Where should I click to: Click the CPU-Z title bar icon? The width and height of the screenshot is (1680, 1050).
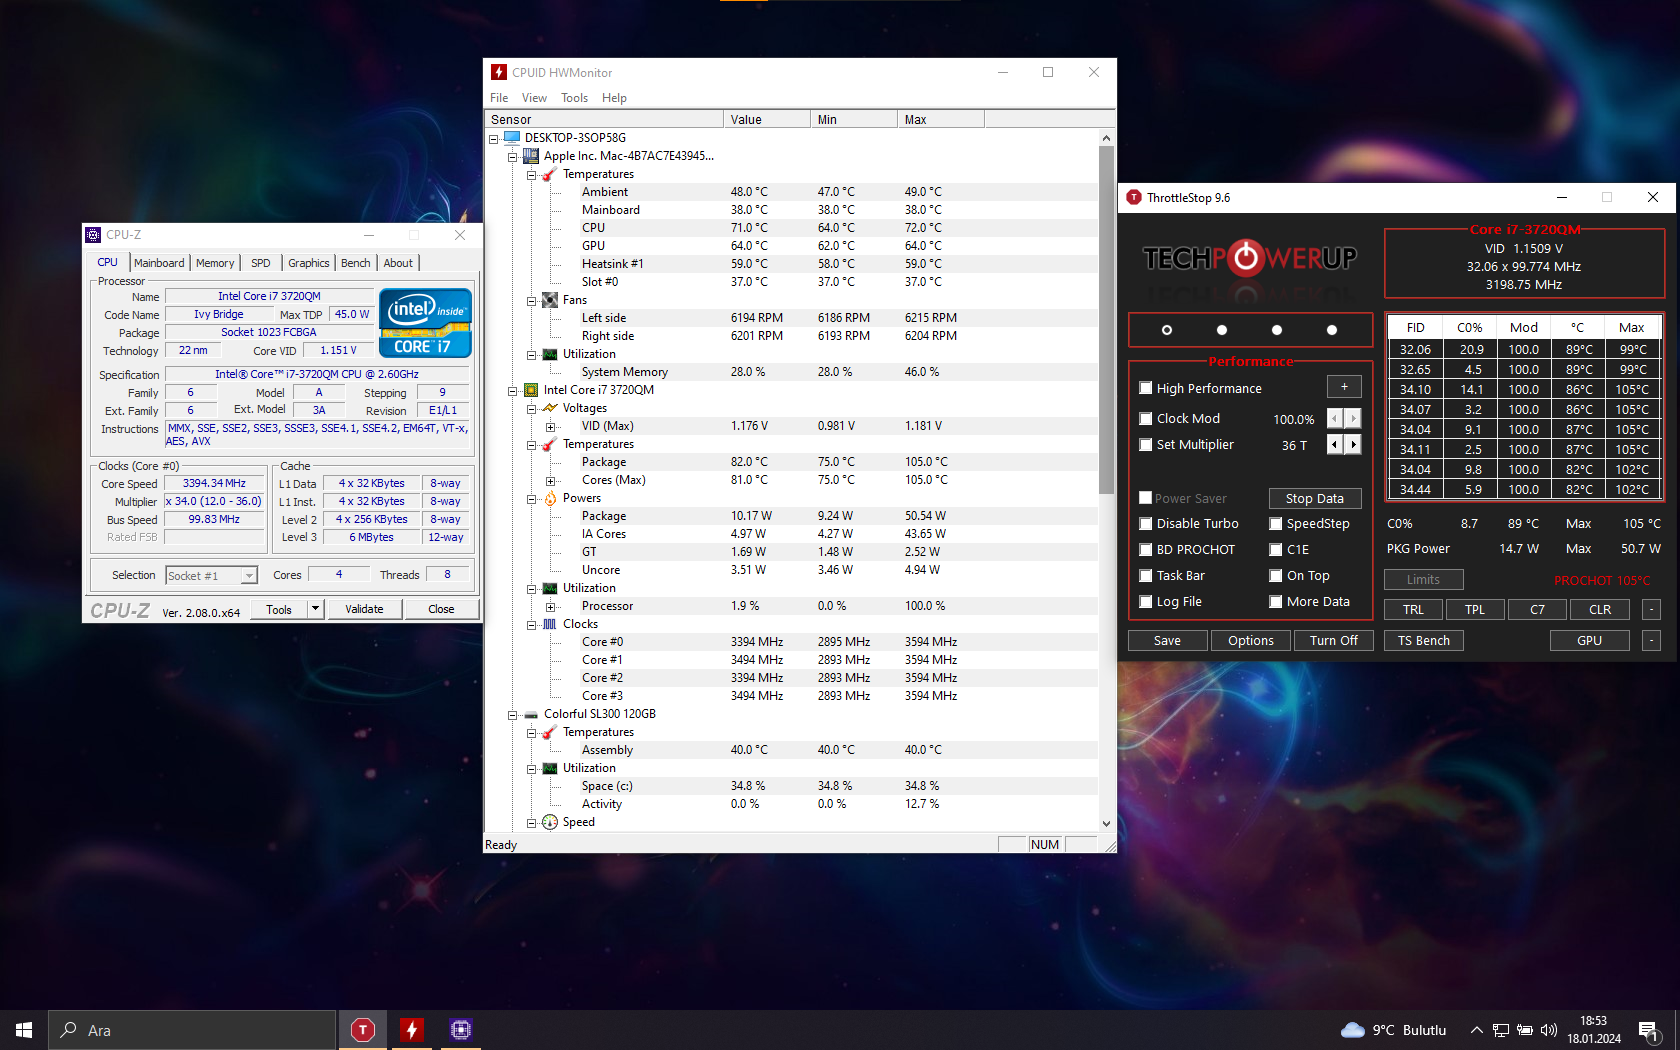[x=93, y=235]
